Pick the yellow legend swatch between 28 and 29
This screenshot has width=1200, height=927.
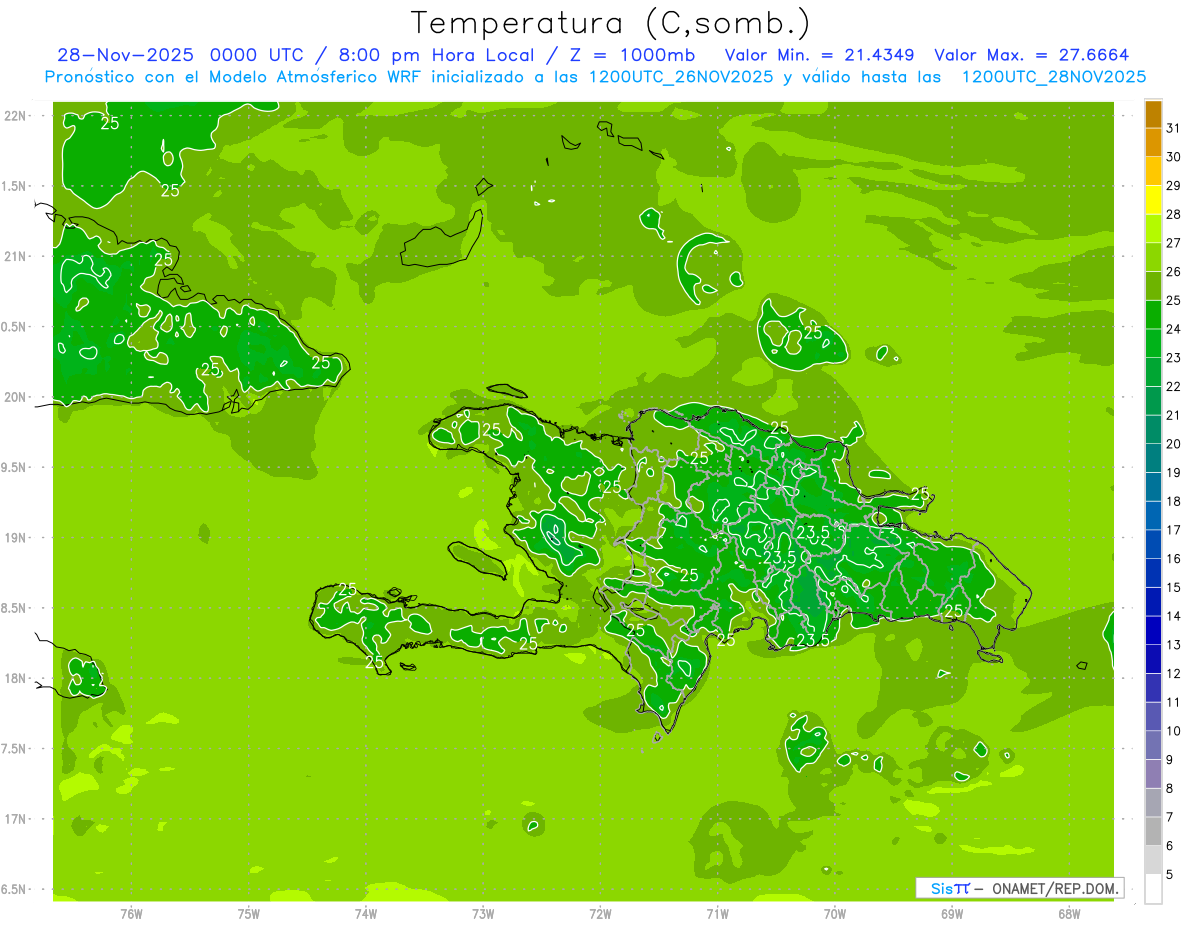pyautogui.click(x=1153, y=200)
